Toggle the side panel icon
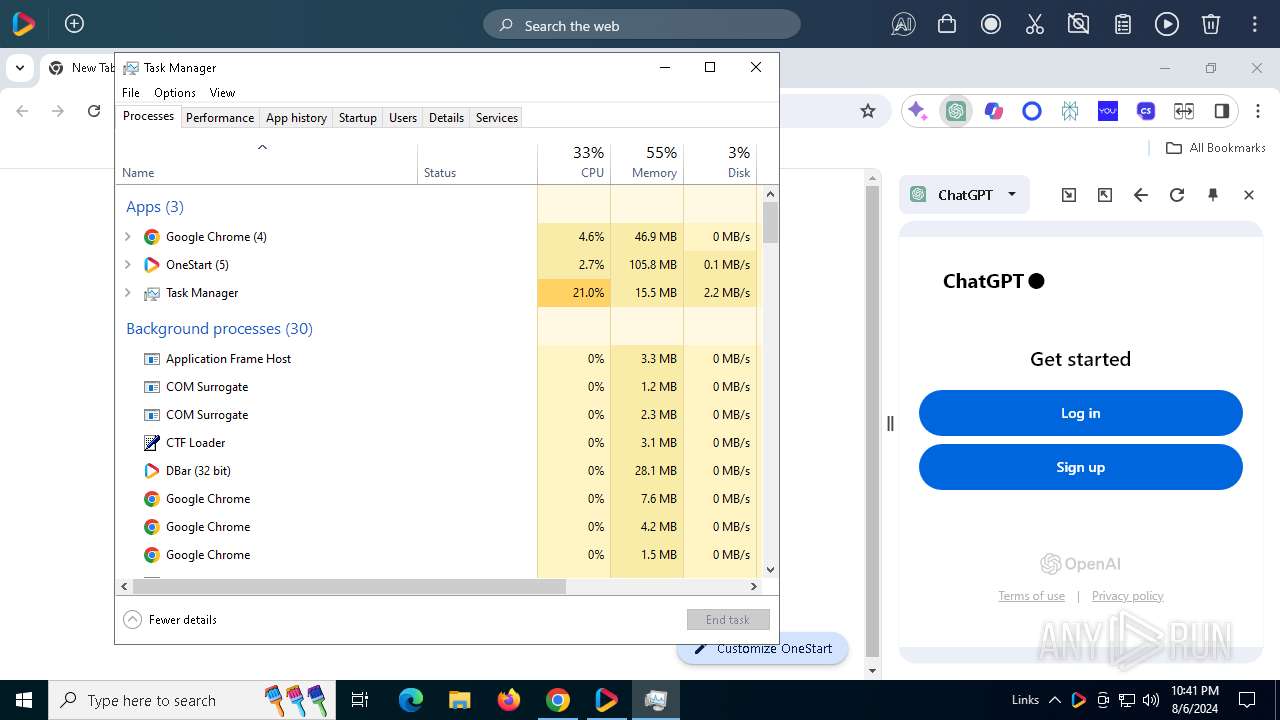This screenshot has height=720, width=1280. point(1222,111)
